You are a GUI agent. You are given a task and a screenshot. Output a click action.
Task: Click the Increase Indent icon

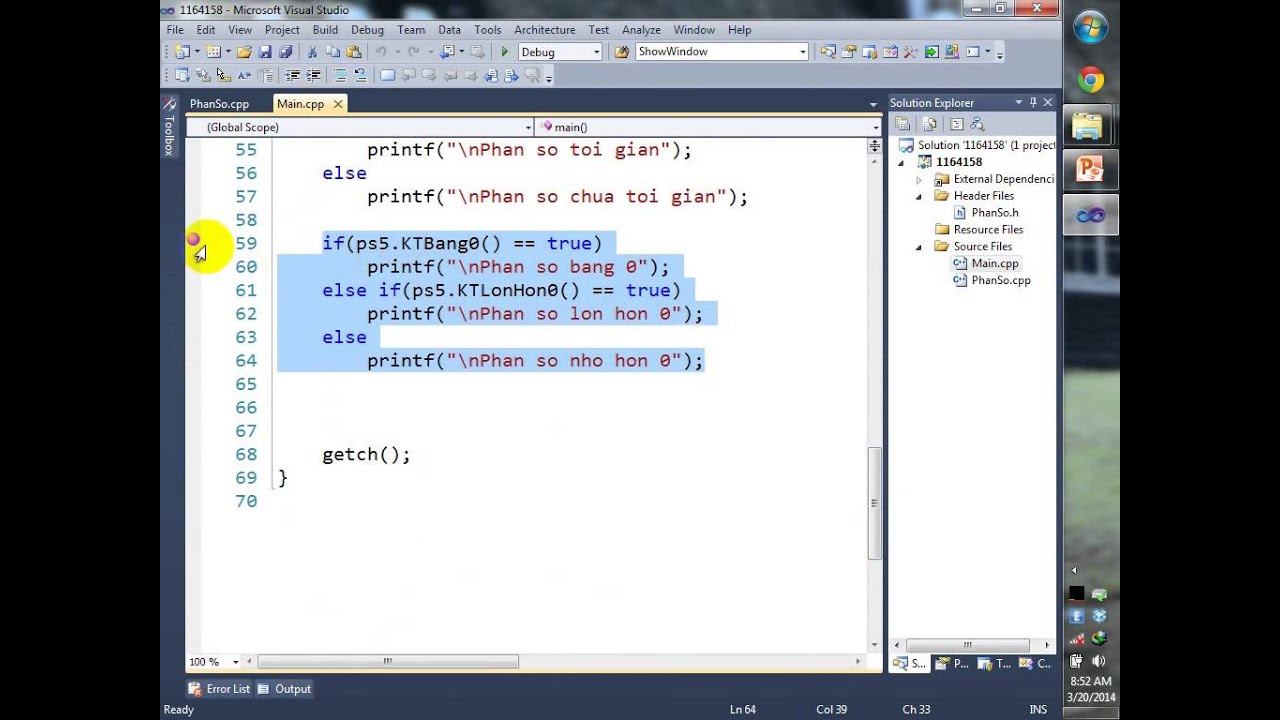313,75
